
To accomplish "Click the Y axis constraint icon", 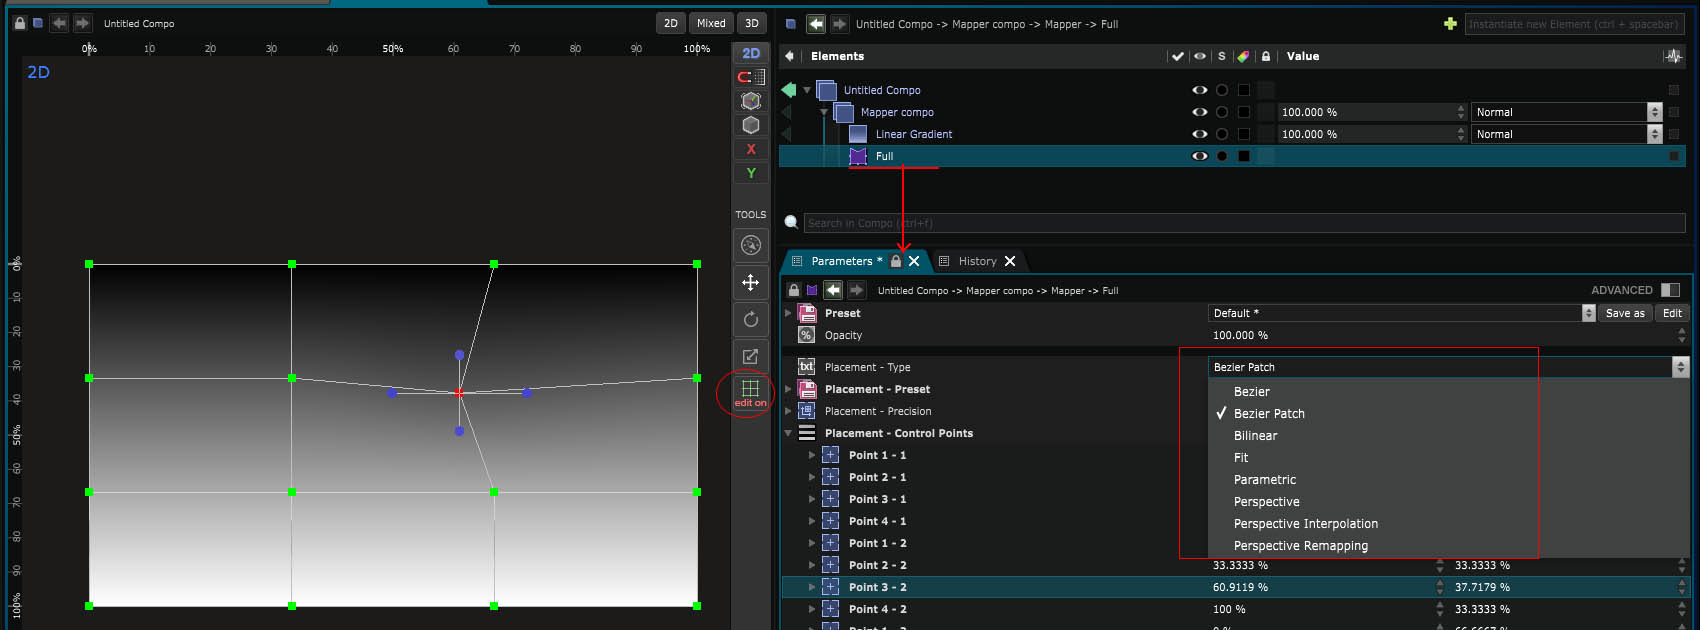I will click(751, 173).
